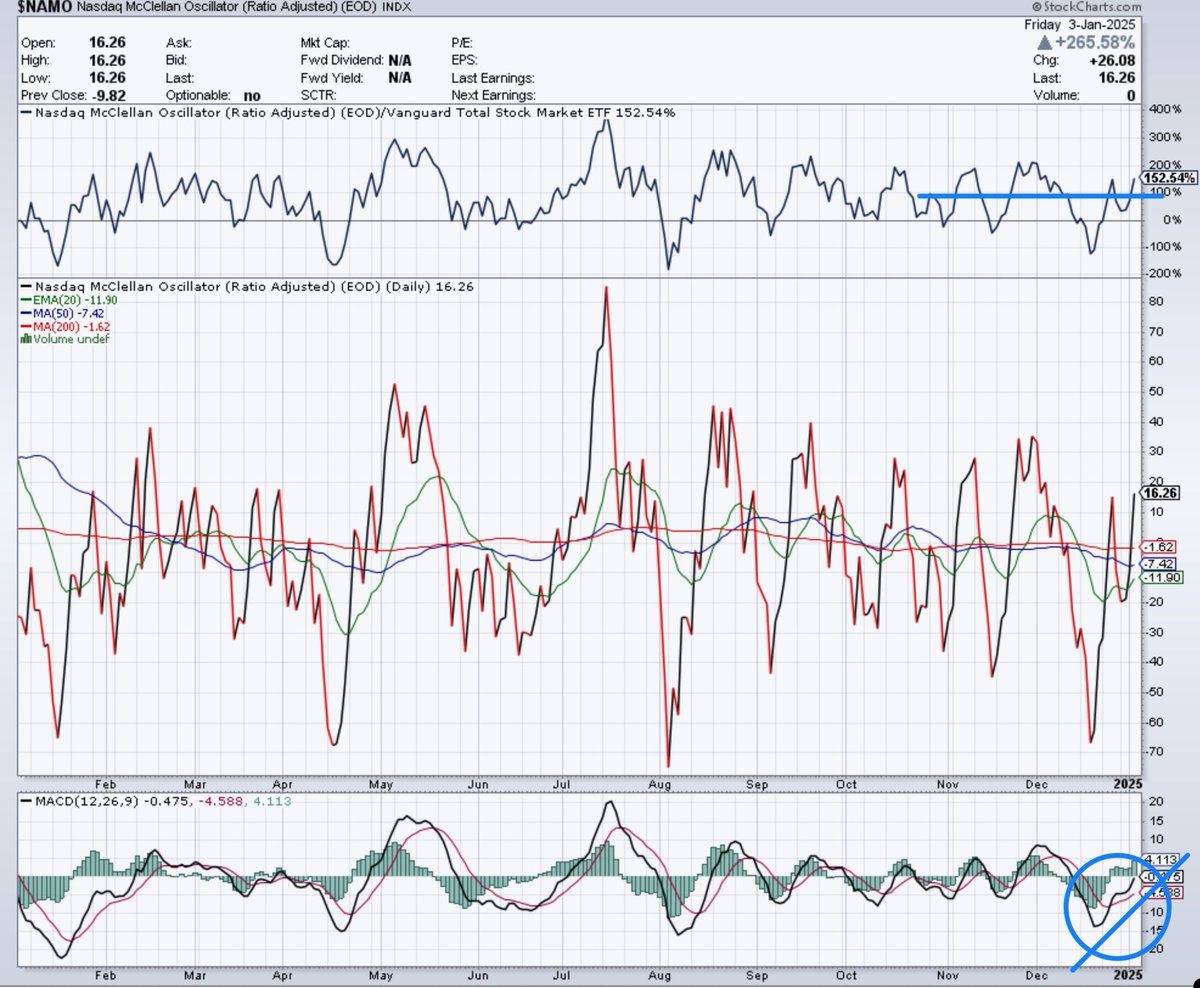Click the Next Earnings label
The image size is (1200, 988).
pos(494,95)
